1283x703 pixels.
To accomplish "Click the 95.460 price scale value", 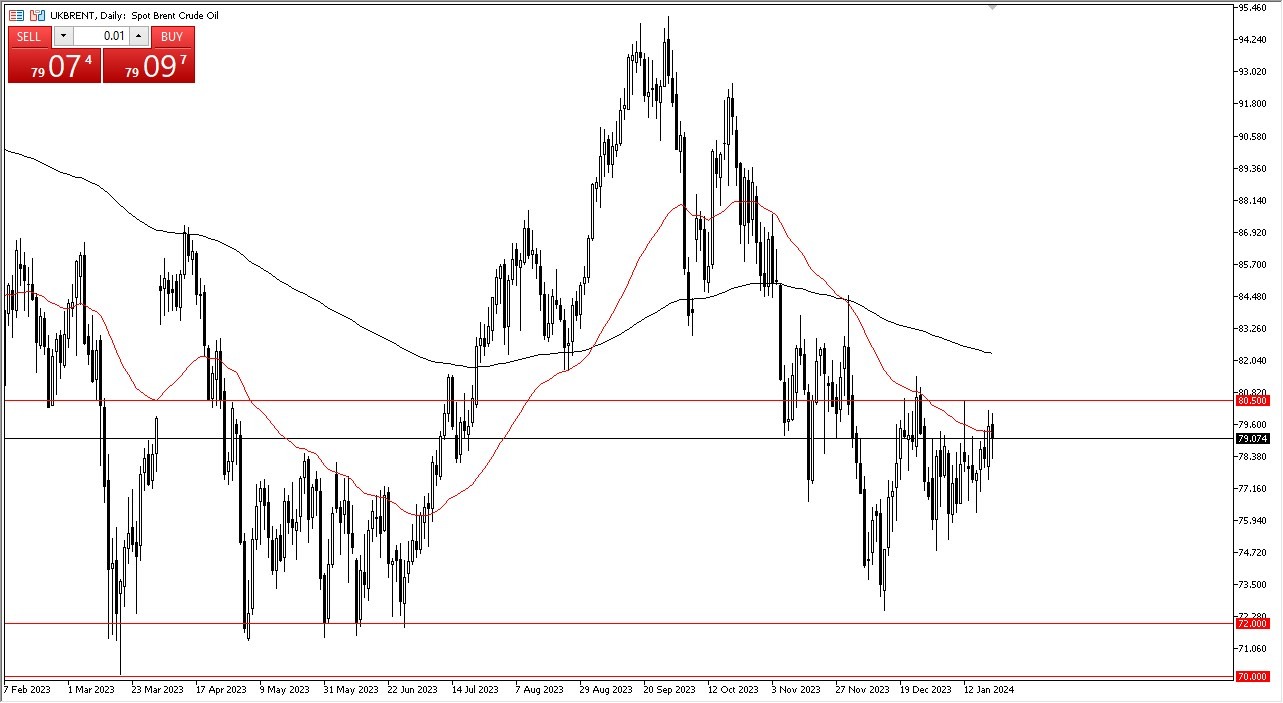I will pos(1254,7).
